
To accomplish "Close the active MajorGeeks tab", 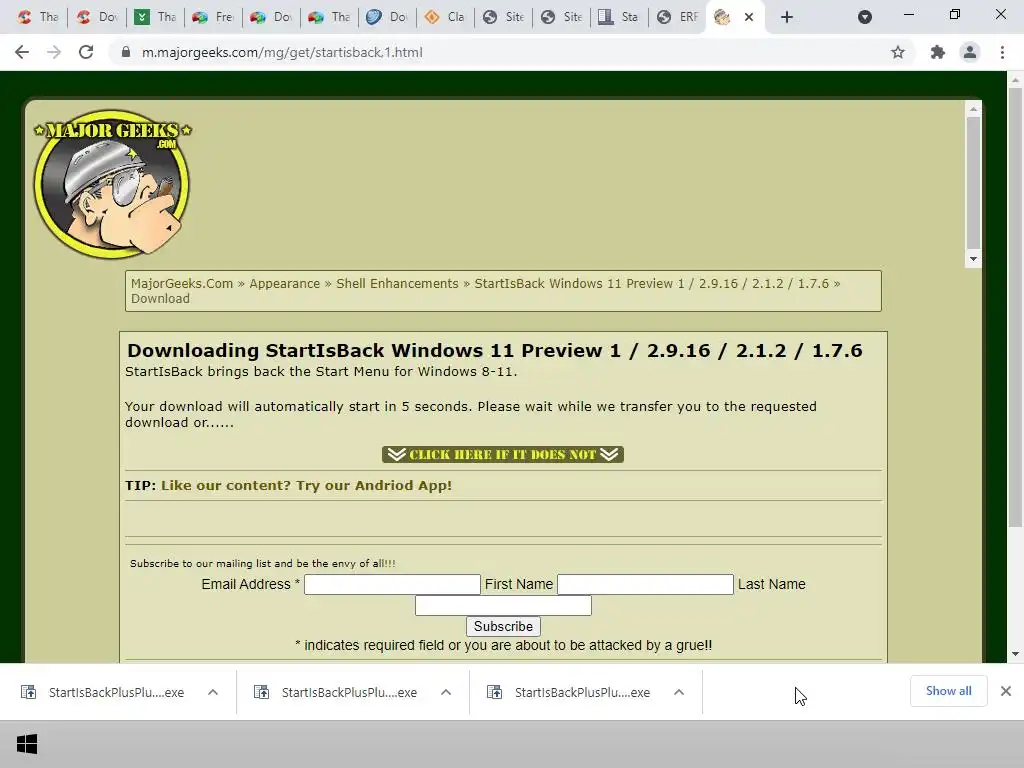I will point(749,17).
